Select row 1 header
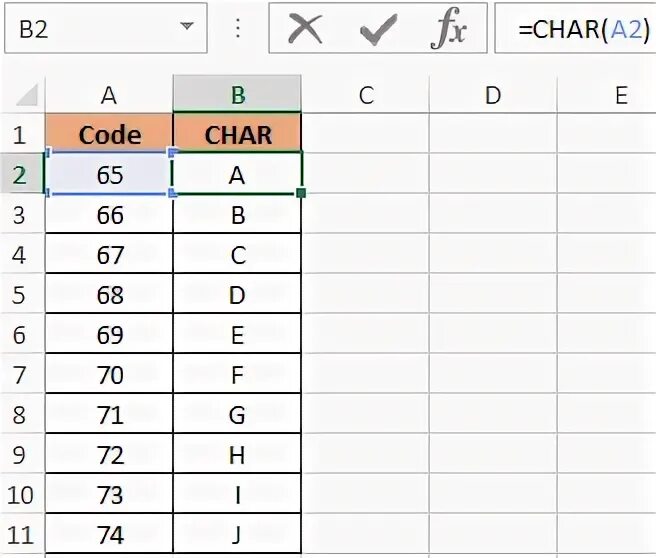 22,133
